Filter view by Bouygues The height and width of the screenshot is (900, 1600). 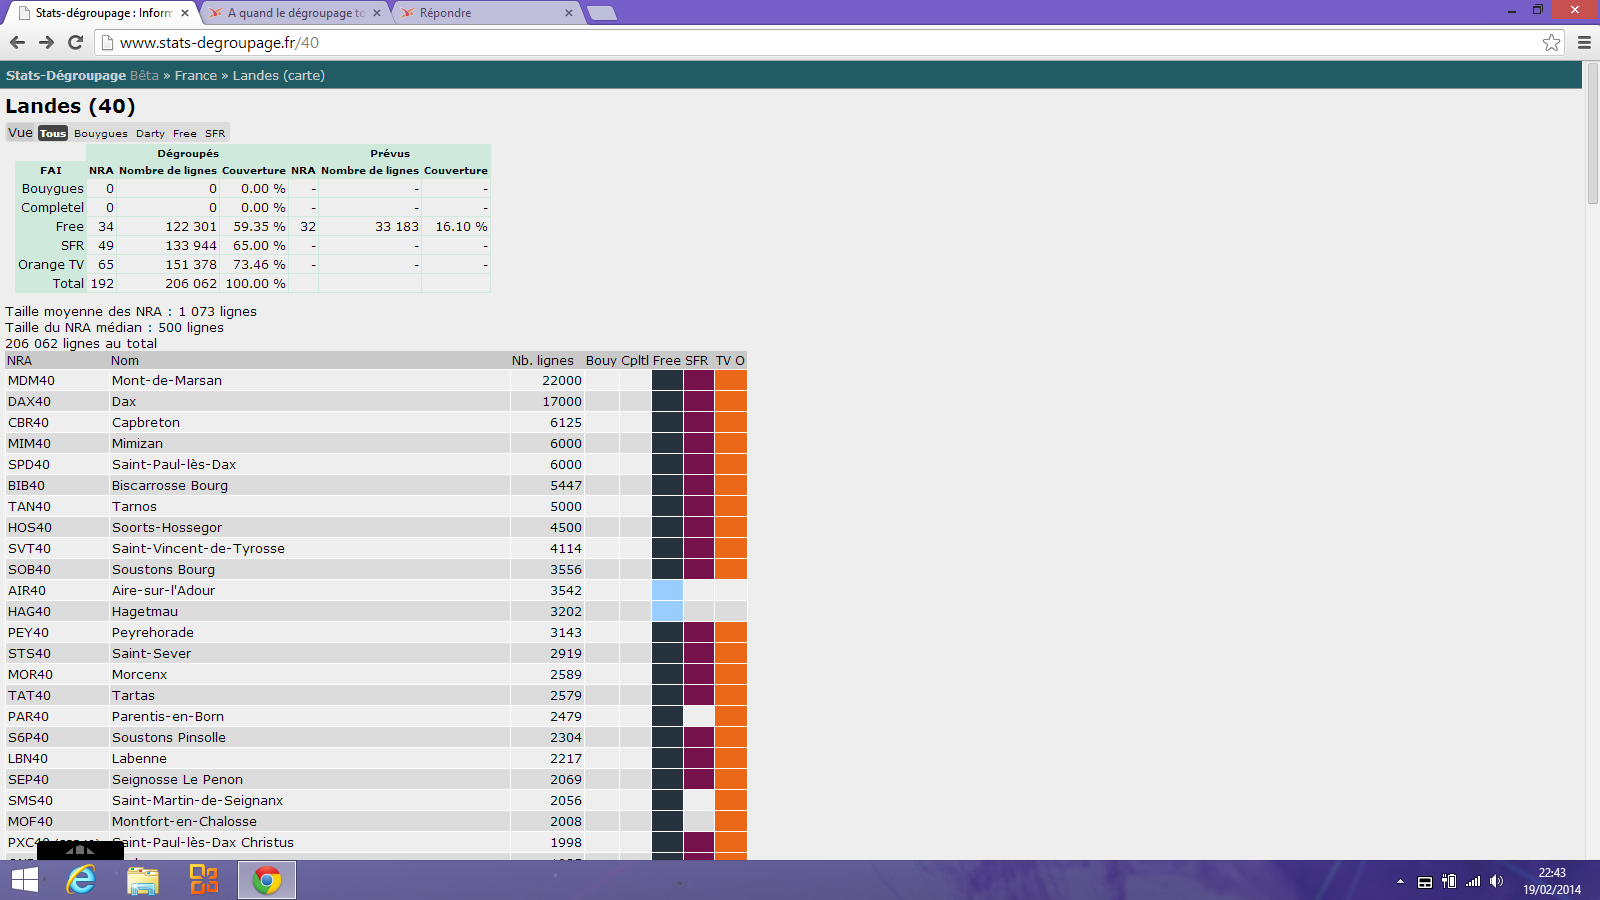click(101, 133)
